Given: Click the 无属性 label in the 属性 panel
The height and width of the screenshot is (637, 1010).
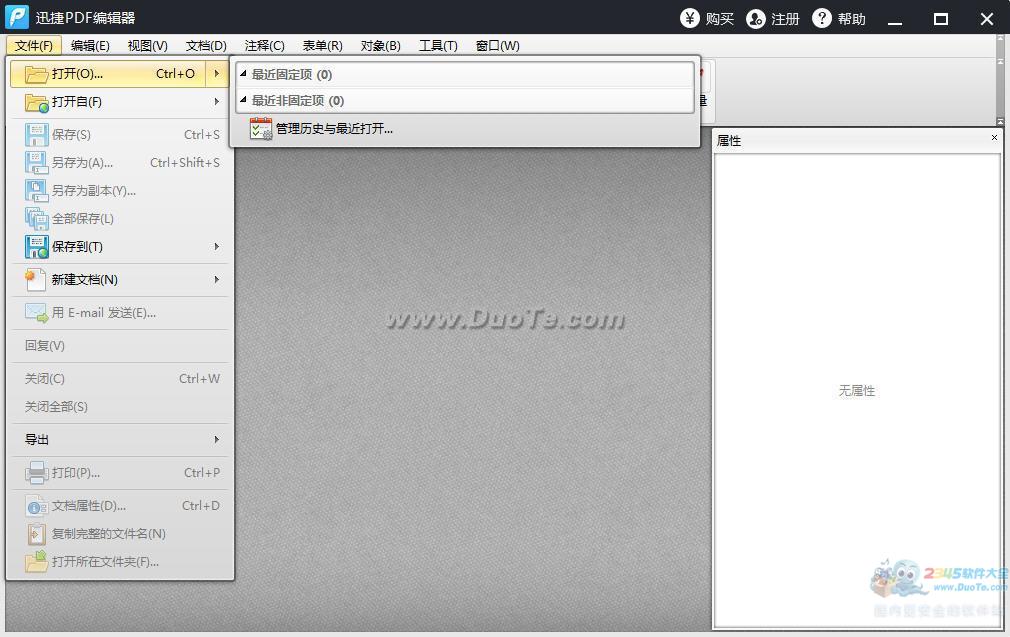Looking at the screenshot, I should pos(857,391).
